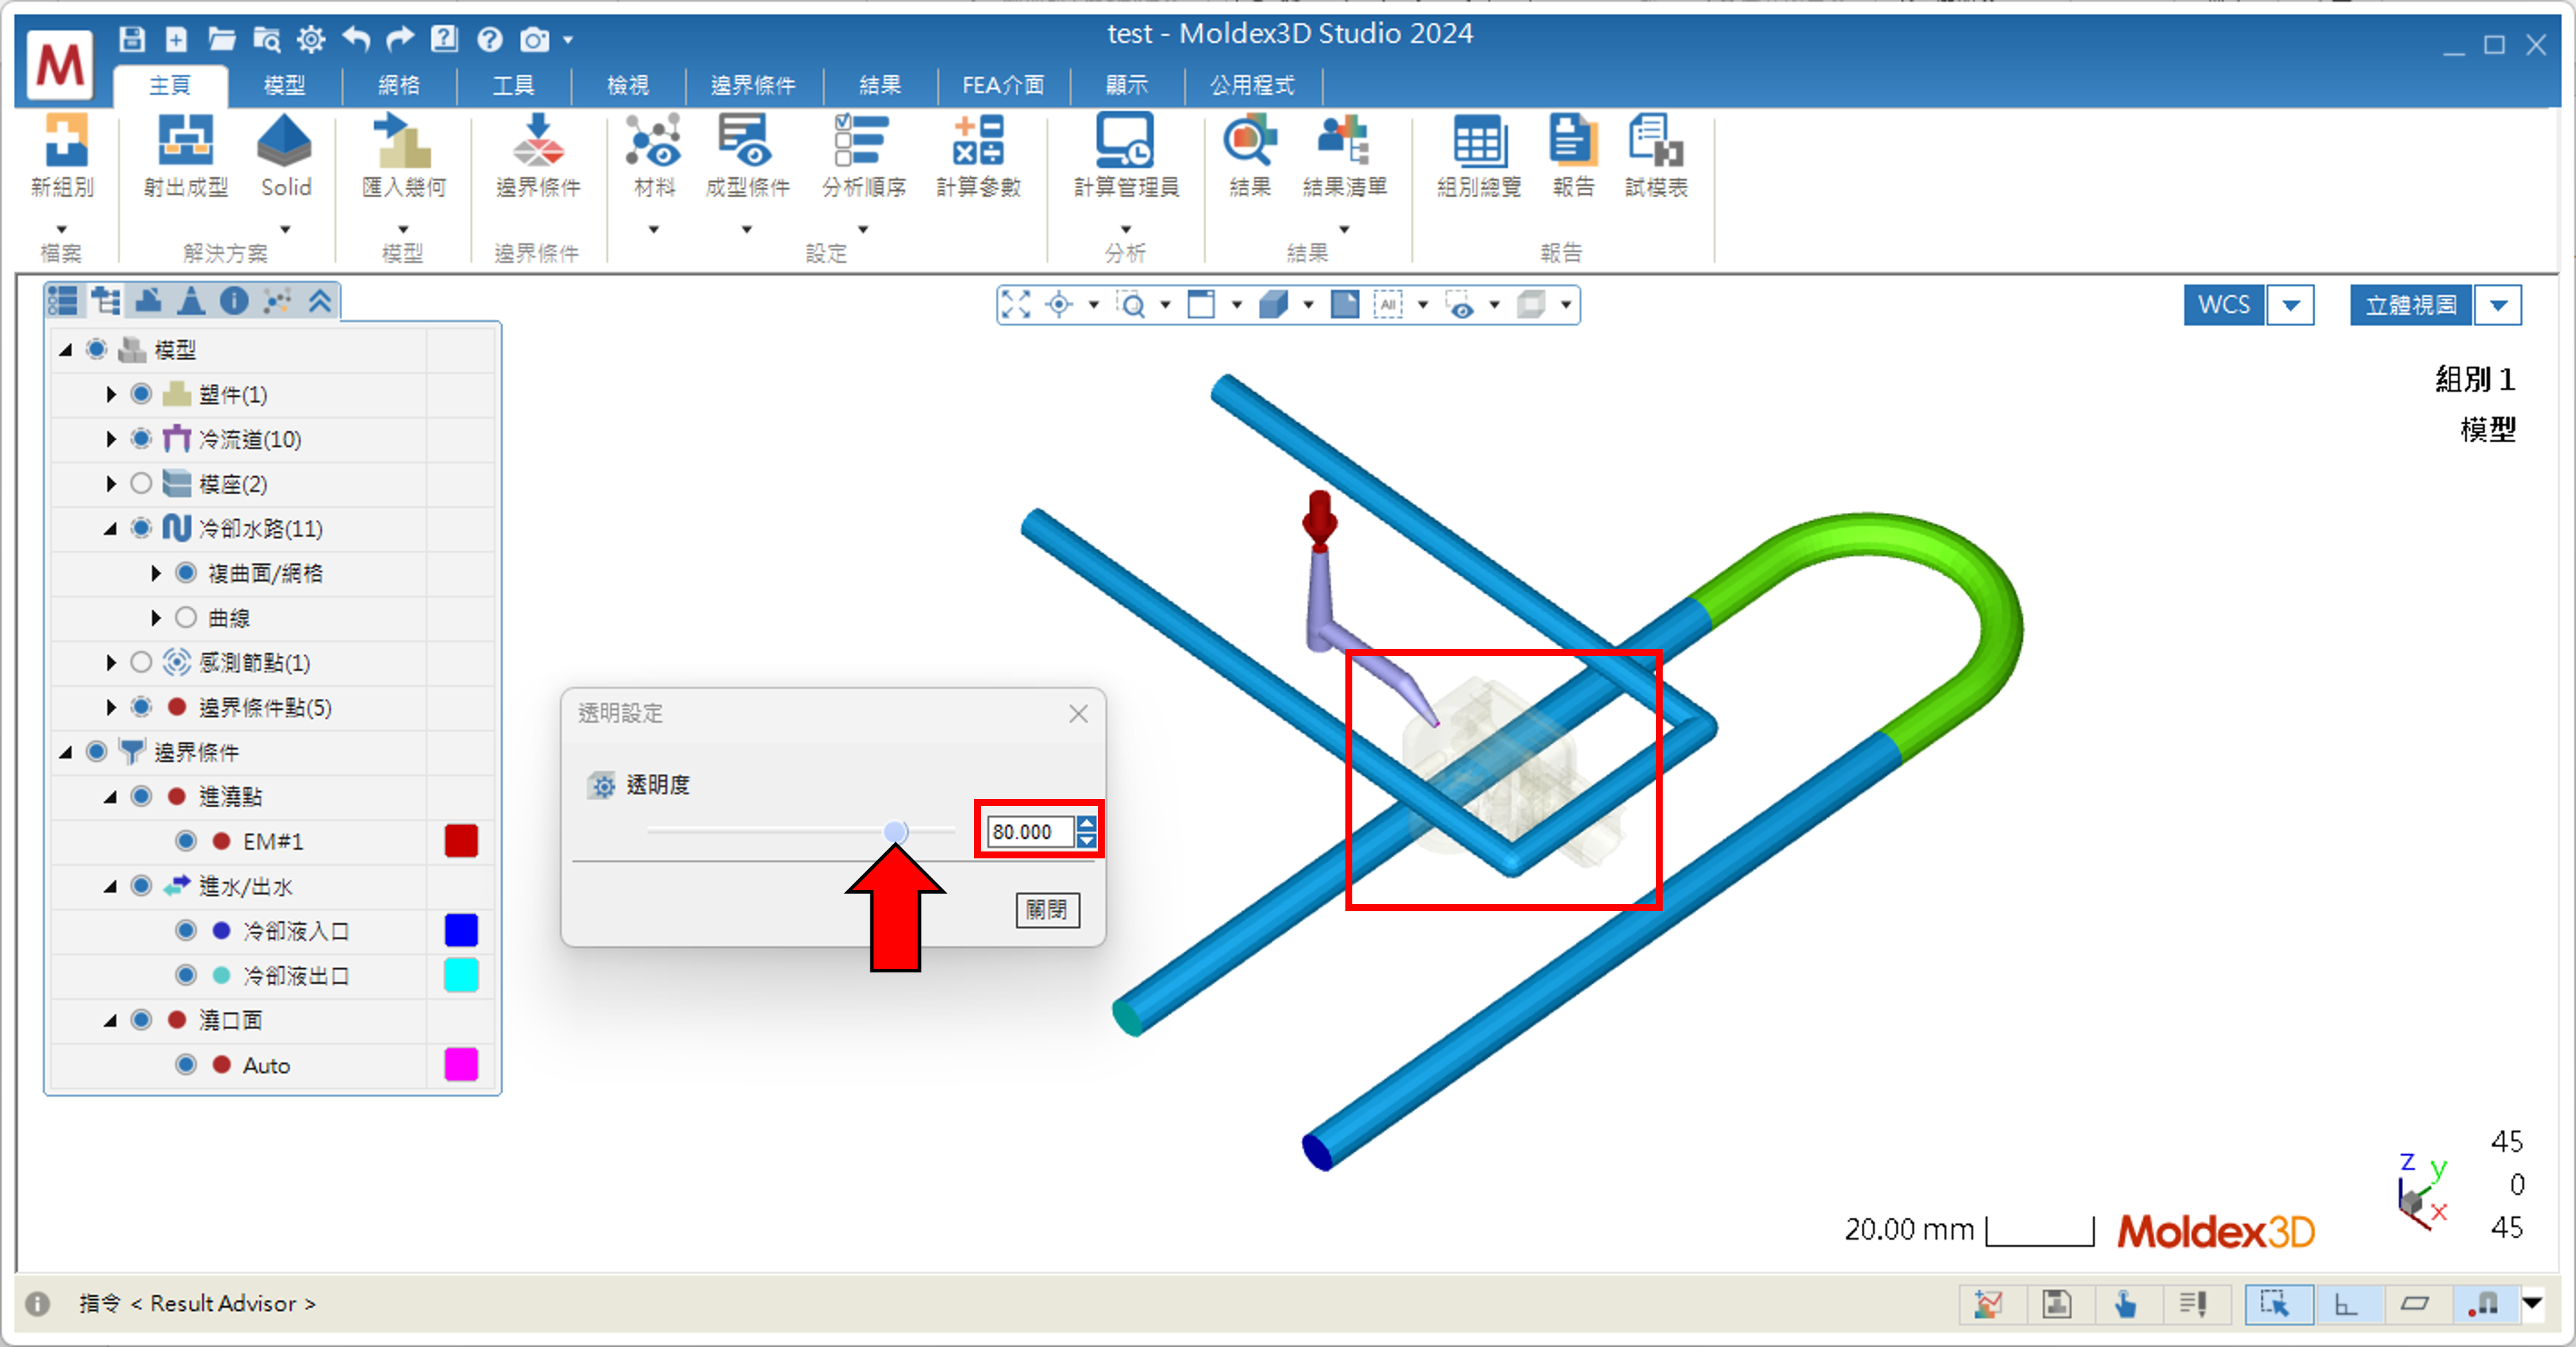The image size is (2576, 1347).
Task: Switch to the FEA介面 ribbon tab
Action: point(1003,86)
